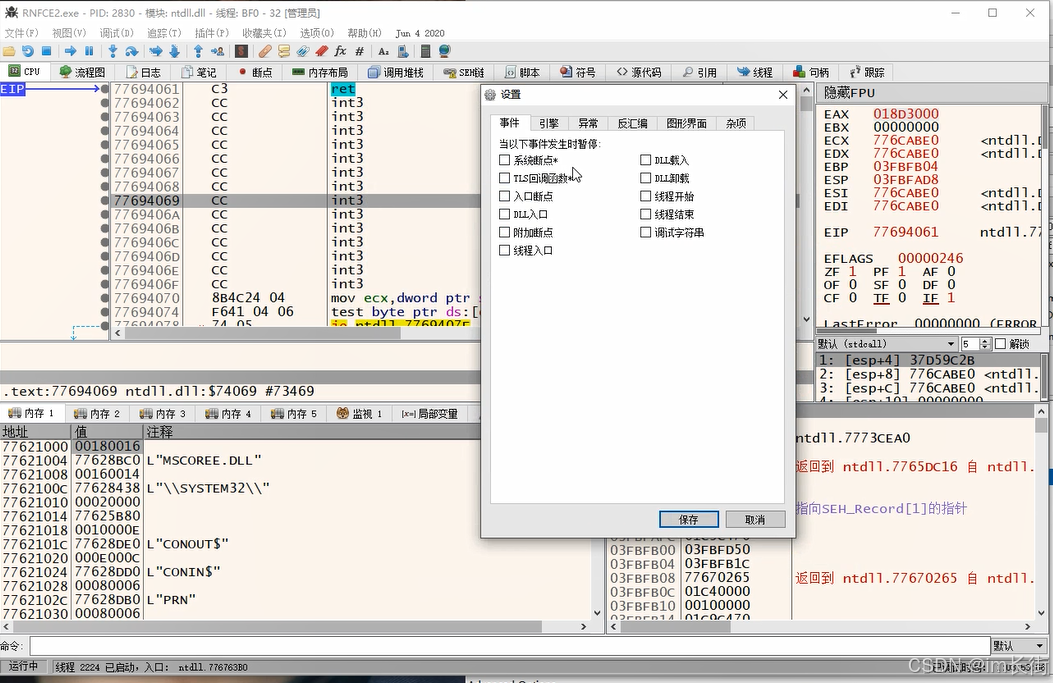Open the 内存布局 main tab

[320, 73]
